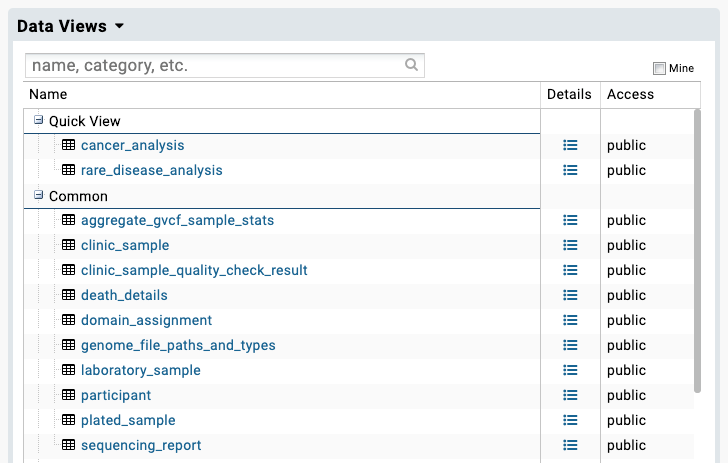The image size is (728, 463).
Task: Collapse the Quick View group
Action: point(39,120)
